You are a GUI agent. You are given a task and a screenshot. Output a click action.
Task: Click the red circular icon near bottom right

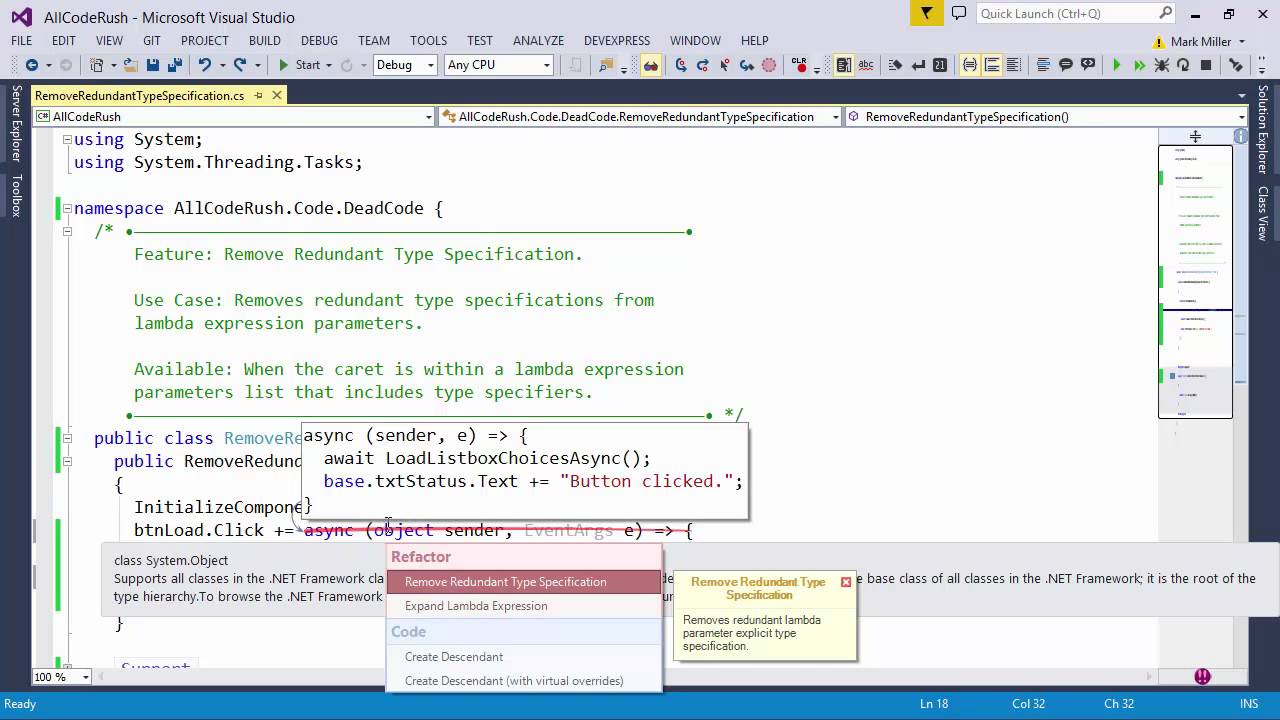(x=1202, y=677)
